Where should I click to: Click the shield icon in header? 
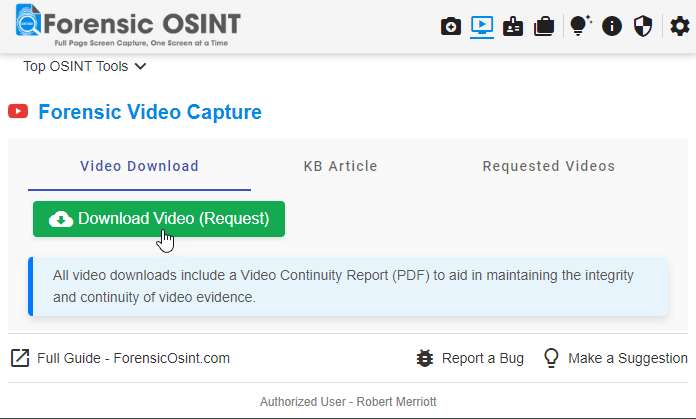pyautogui.click(x=643, y=26)
